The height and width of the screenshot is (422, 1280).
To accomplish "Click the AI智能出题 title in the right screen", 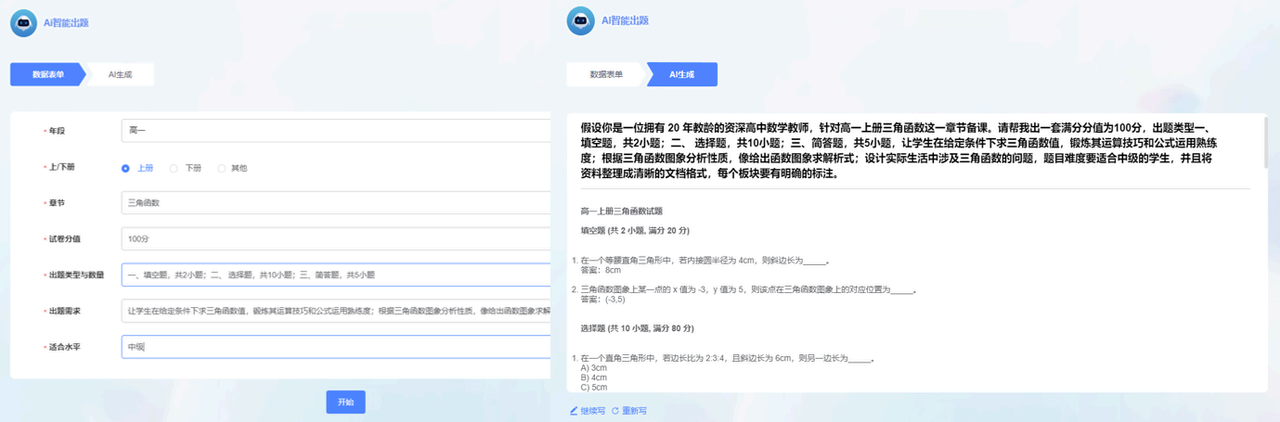I will (x=627, y=20).
